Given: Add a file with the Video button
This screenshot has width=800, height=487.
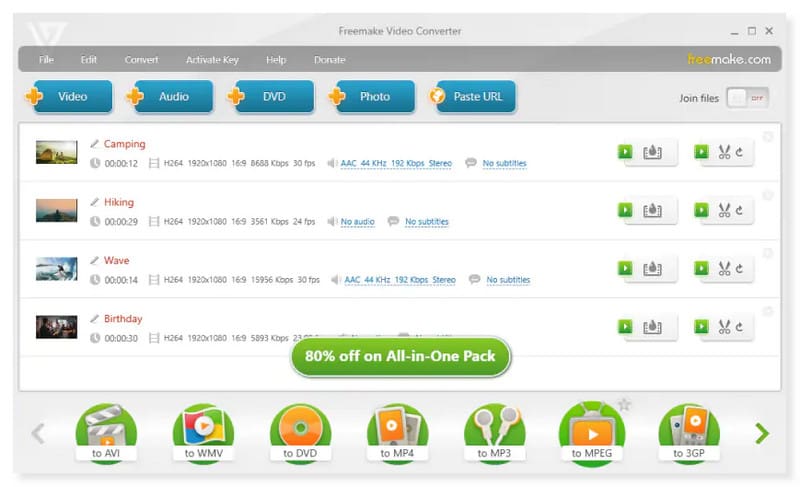Looking at the screenshot, I should coord(65,97).
